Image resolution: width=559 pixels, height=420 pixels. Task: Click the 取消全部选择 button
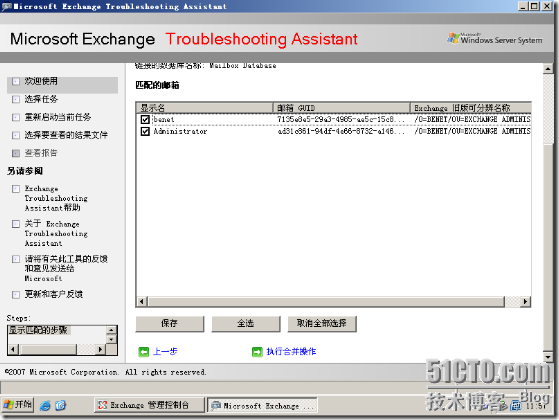(x=322, y=324)
